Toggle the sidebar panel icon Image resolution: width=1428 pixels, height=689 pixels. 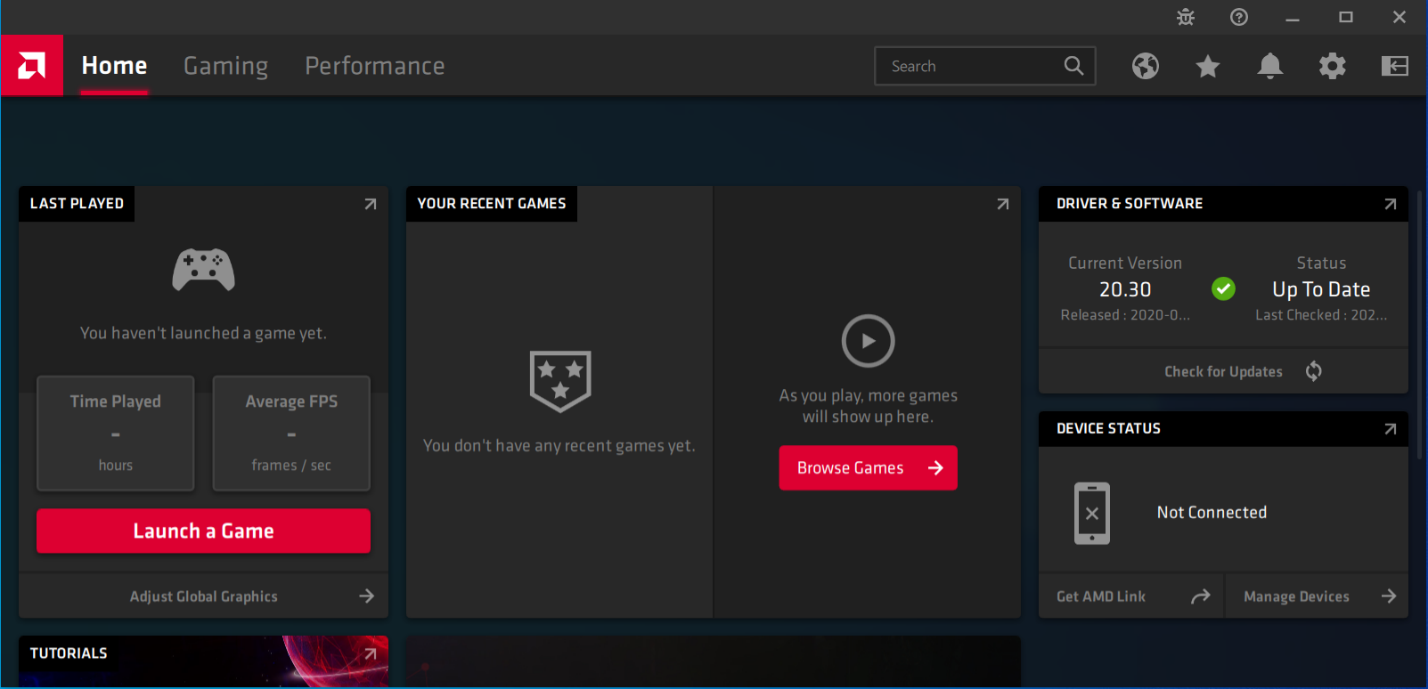(1394, 66)
